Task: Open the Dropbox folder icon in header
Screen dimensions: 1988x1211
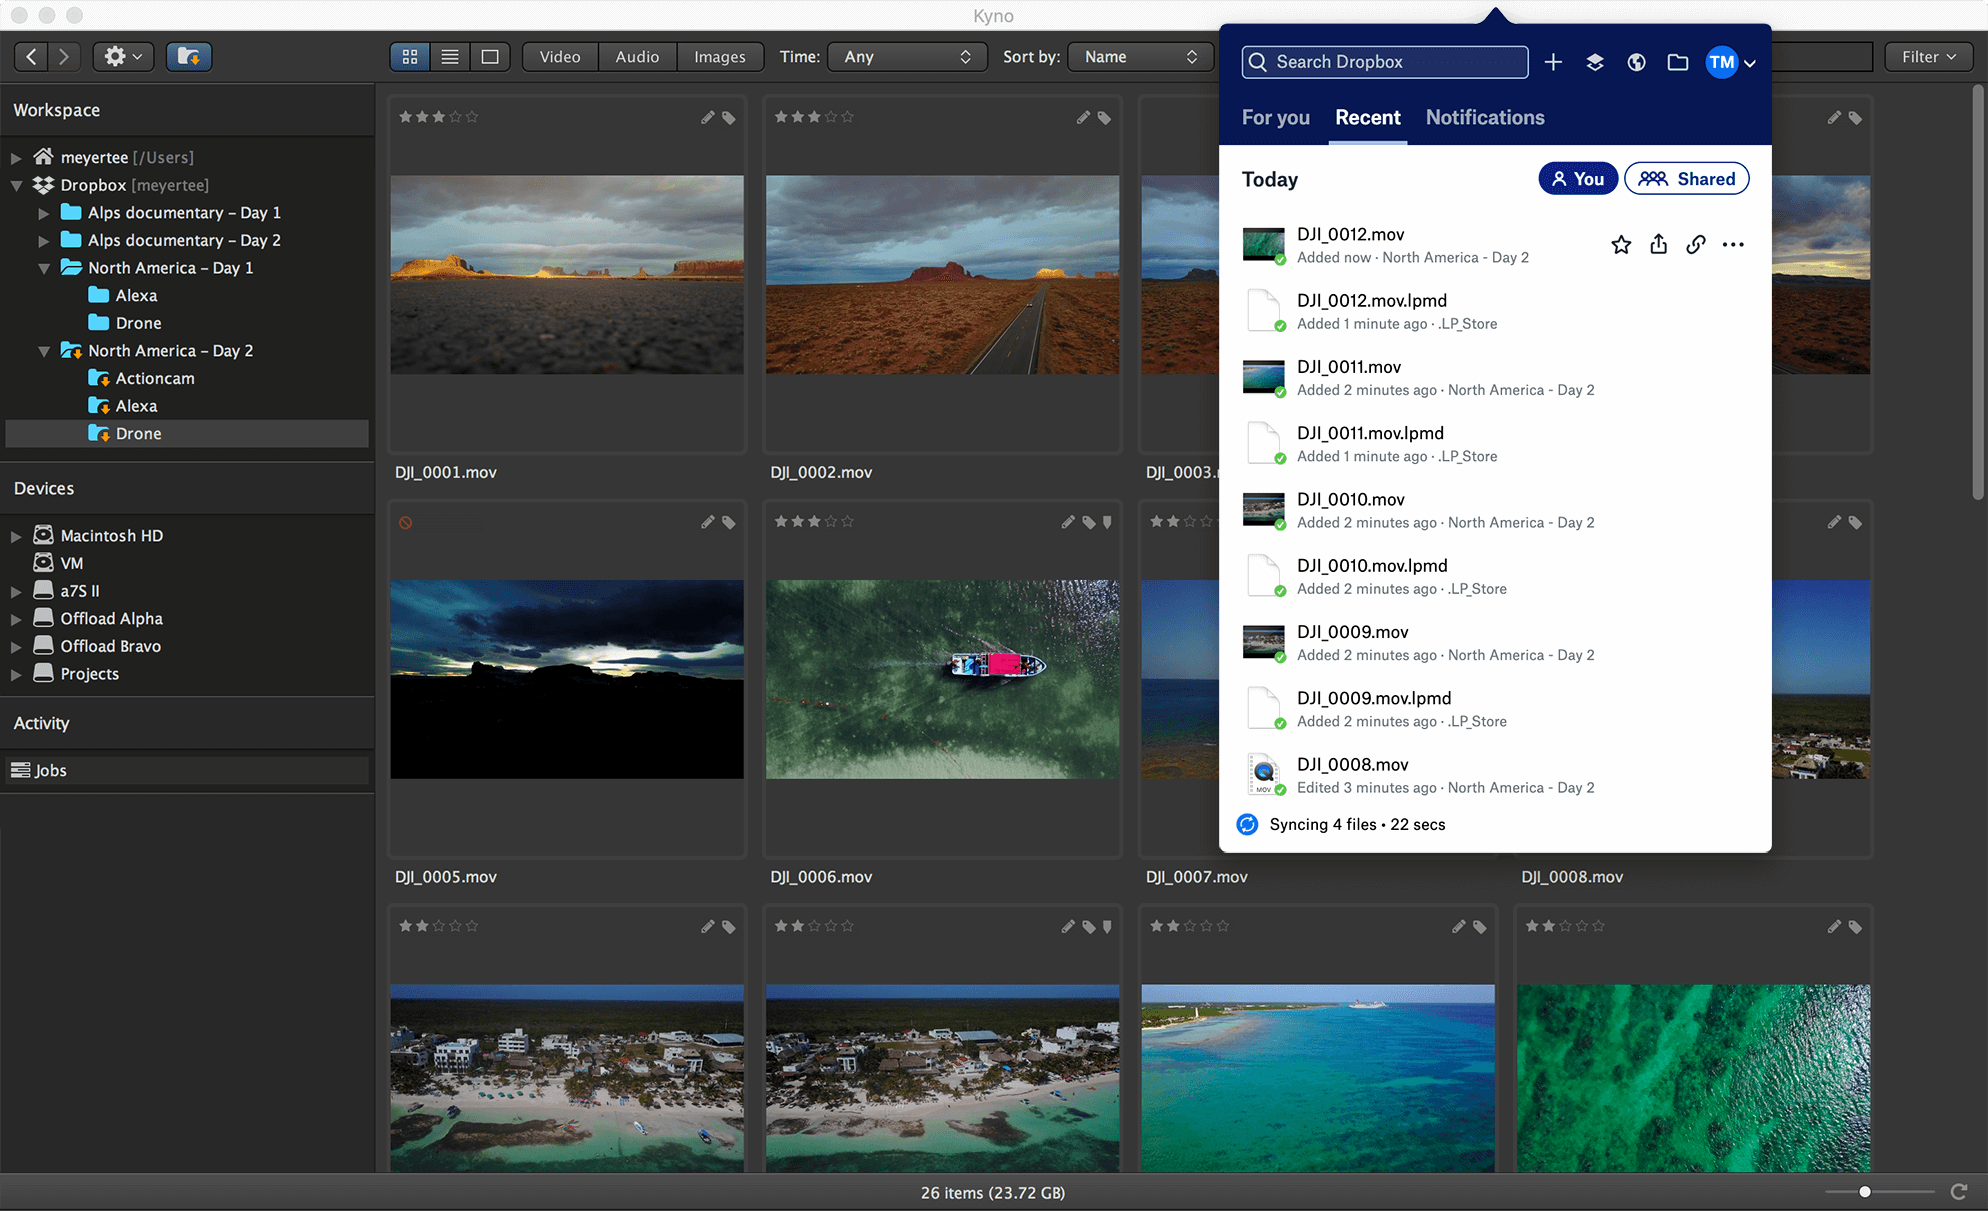Action: tap(1678, 62)
